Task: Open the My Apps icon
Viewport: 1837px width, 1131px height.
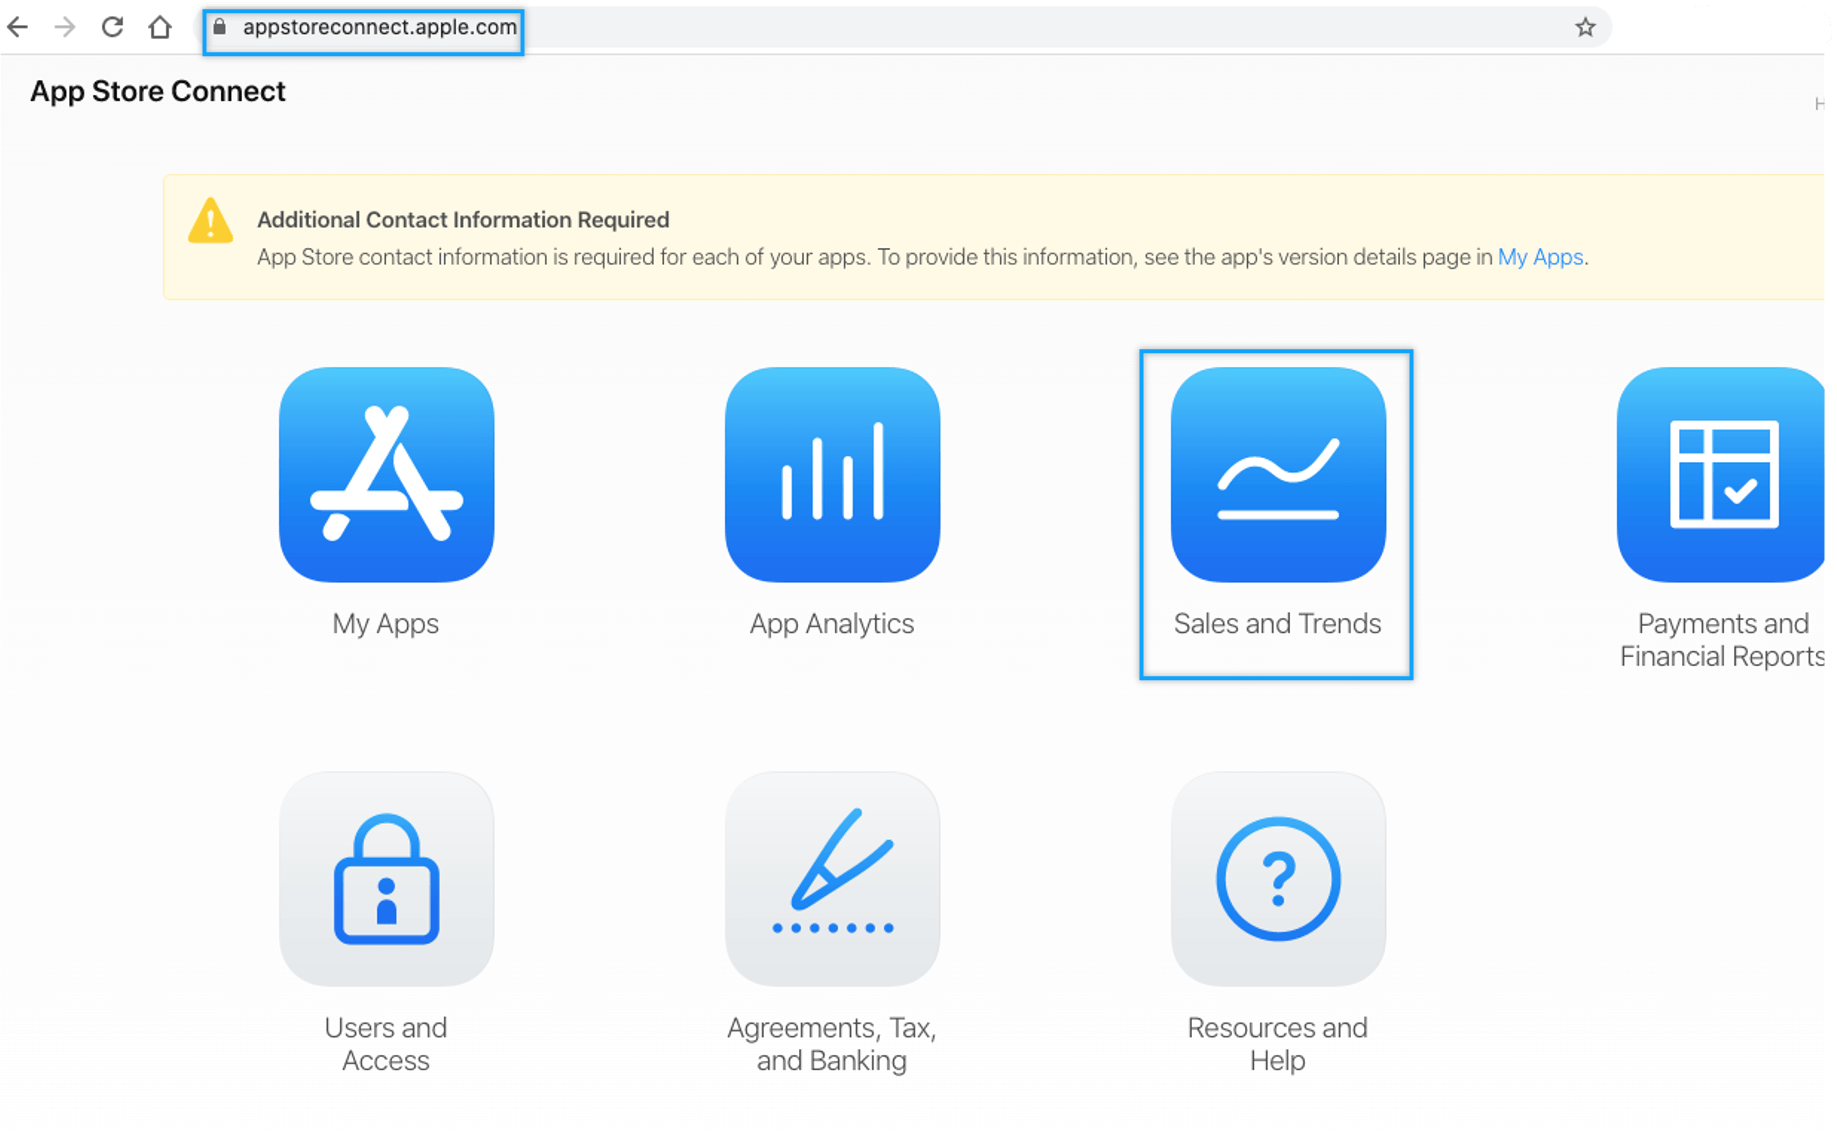Action: point(386,474)
